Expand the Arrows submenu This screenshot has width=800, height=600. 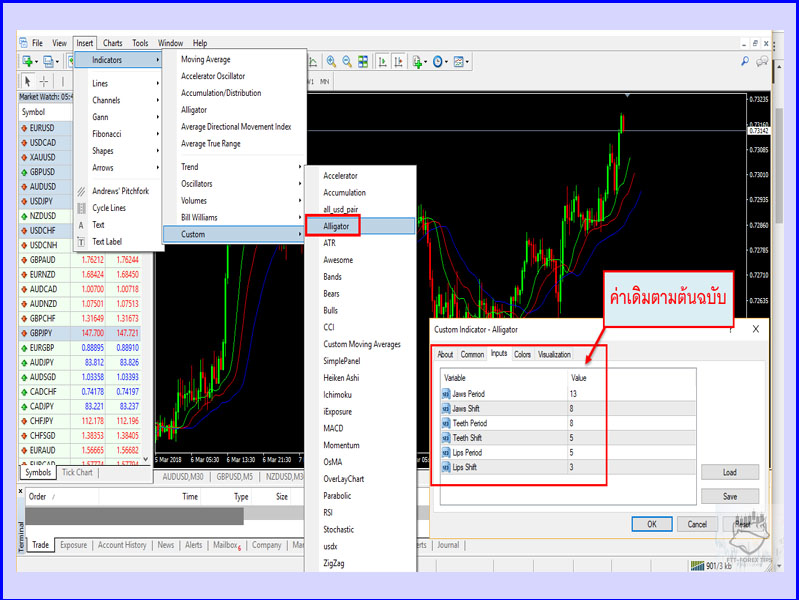(118, 168)
